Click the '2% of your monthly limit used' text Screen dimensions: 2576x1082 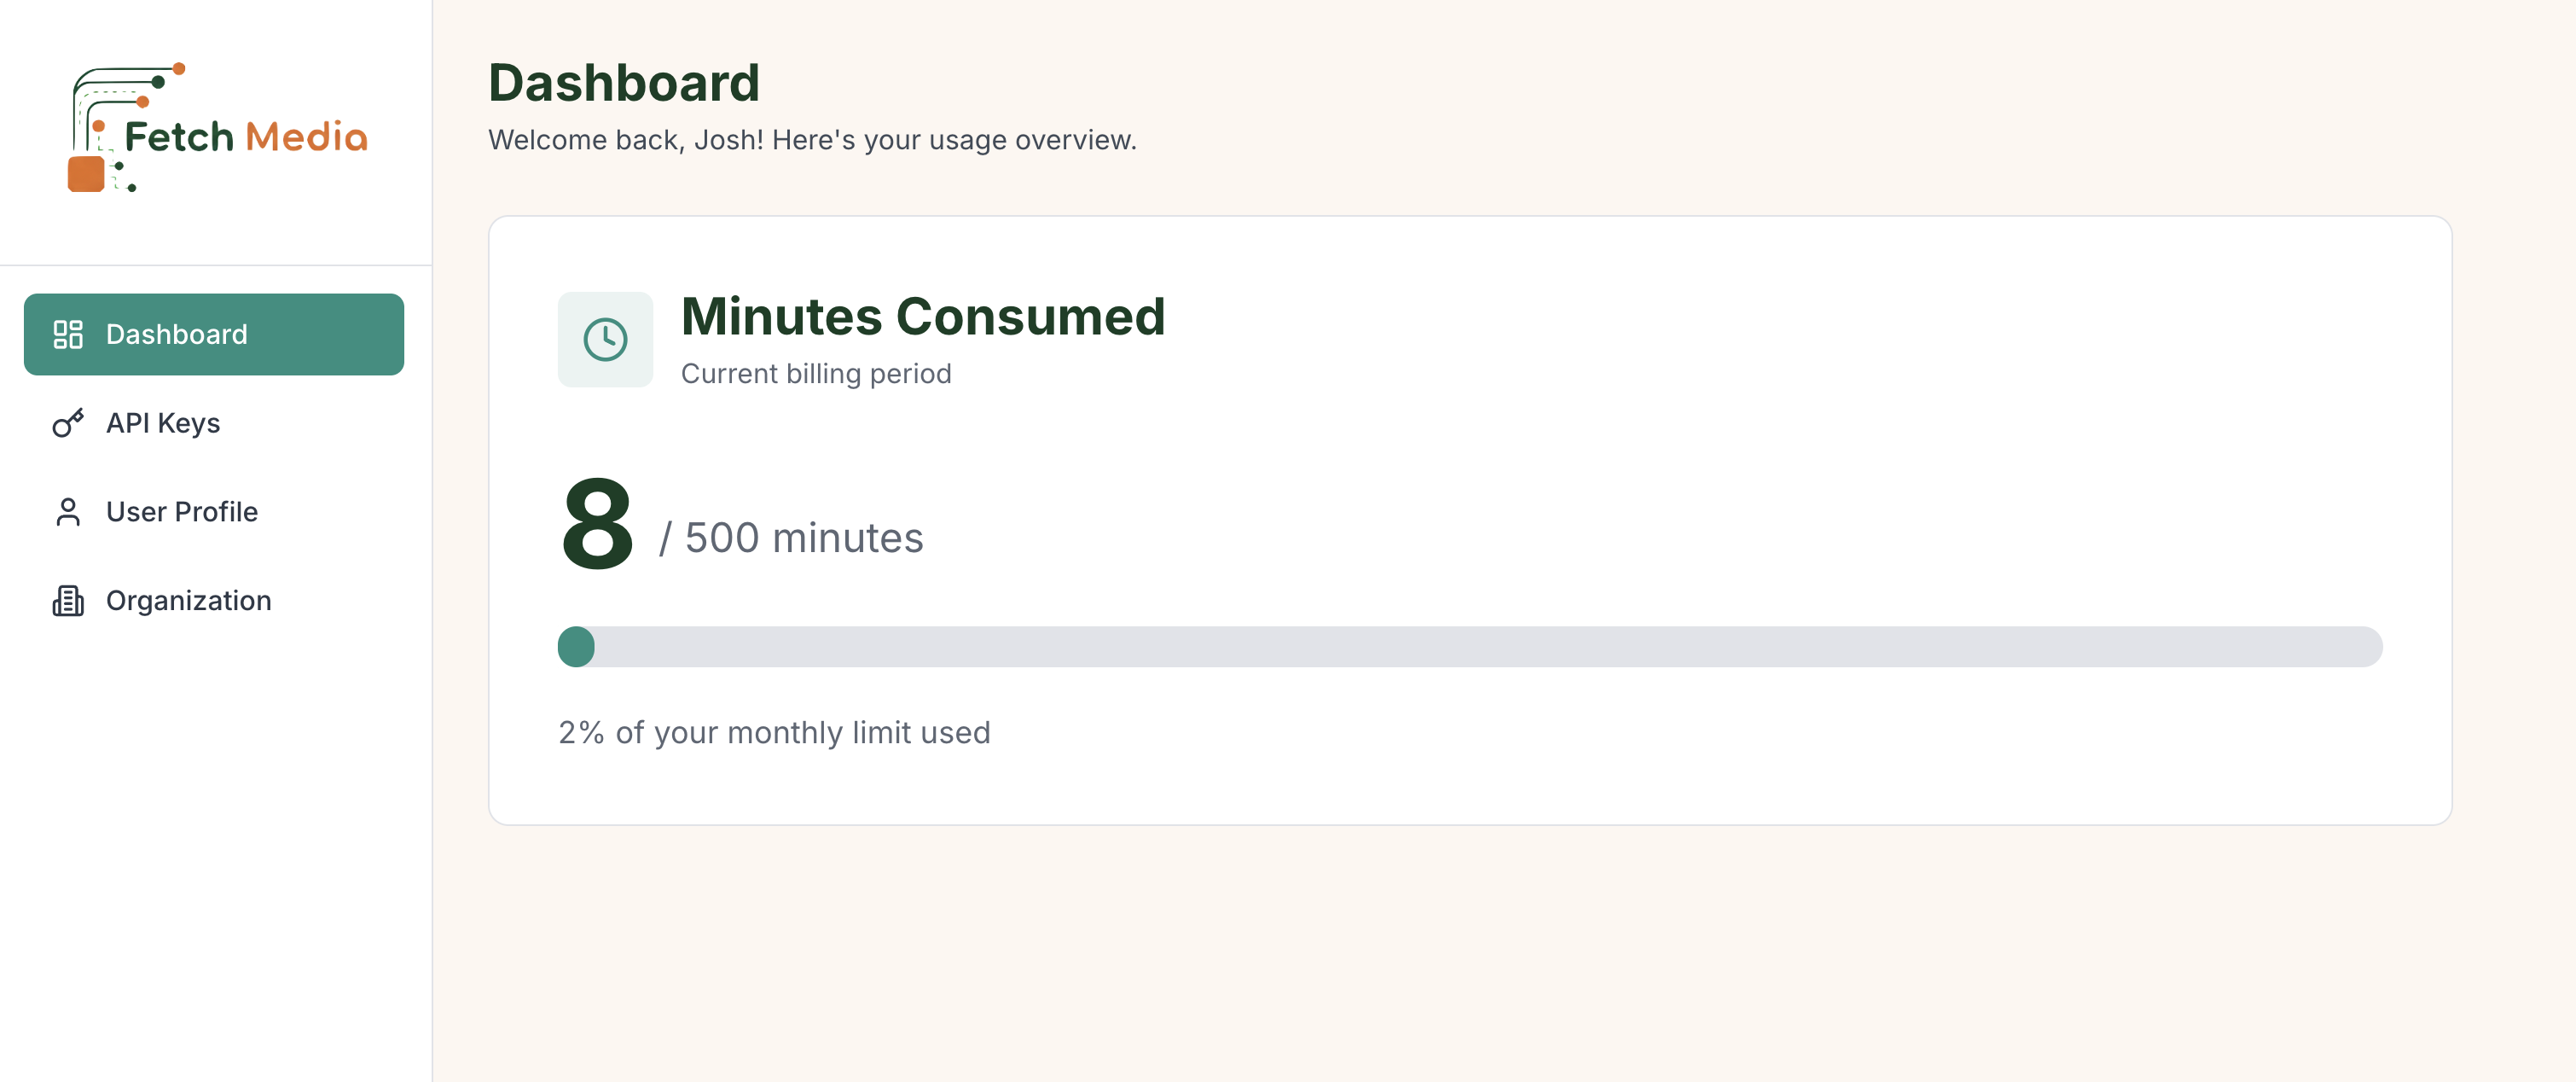point(774,733)
